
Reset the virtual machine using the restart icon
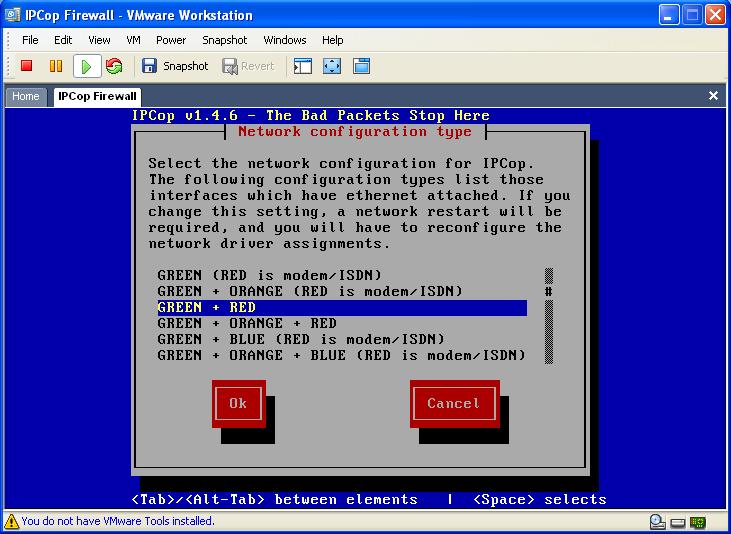[x=114, y=66]
